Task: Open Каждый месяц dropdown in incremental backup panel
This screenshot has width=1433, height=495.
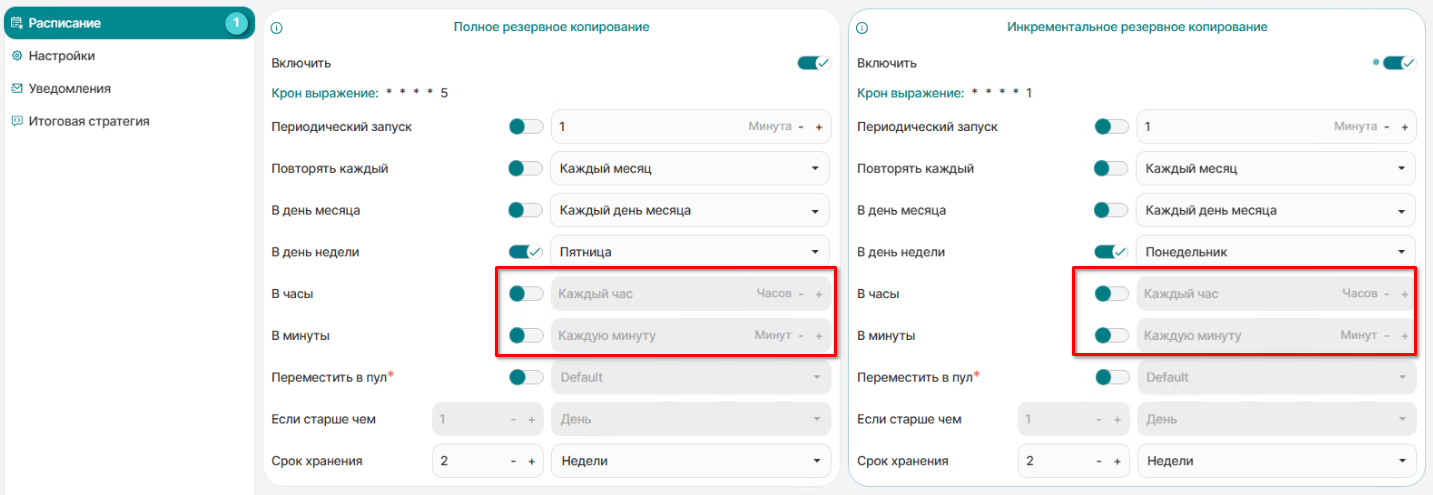Action: coord(1276,169)
